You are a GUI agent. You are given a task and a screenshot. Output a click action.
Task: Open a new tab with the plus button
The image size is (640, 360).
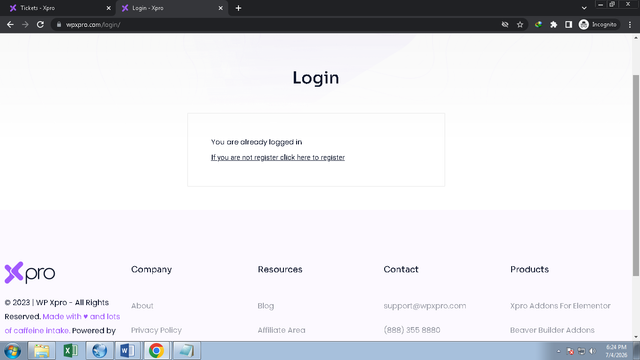[238, 8]
